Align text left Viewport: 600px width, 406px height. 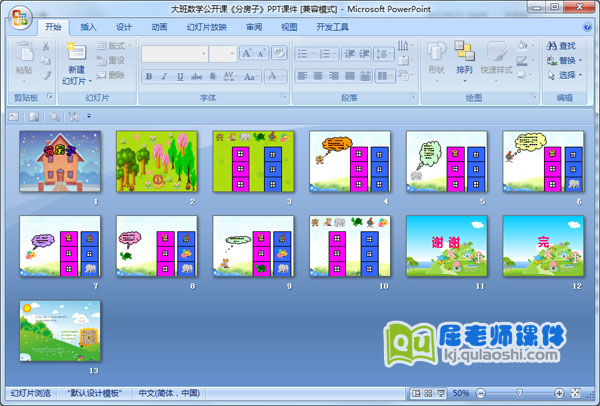click(x=302, y=76)
